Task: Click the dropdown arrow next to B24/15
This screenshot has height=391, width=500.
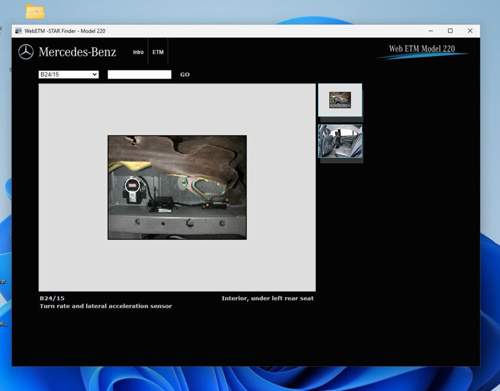Action: (x=95, y=74)
